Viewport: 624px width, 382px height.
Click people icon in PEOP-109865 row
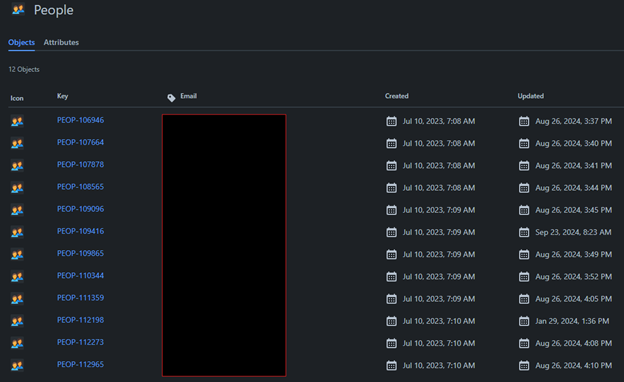[x=17, y=254]
